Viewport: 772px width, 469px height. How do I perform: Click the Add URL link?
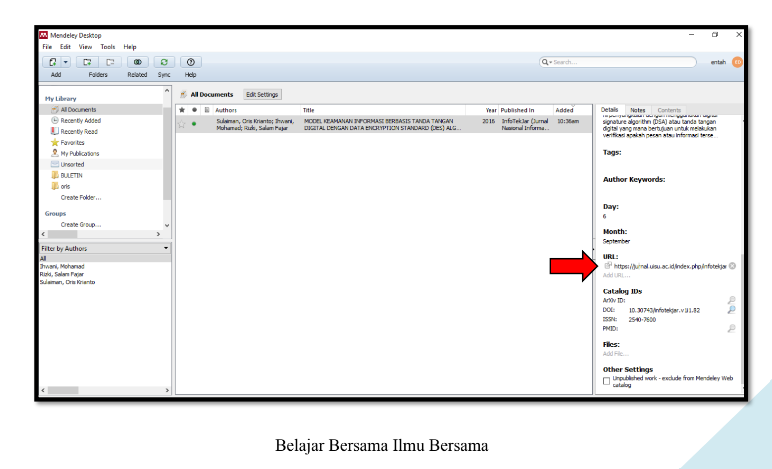(616, 275)
